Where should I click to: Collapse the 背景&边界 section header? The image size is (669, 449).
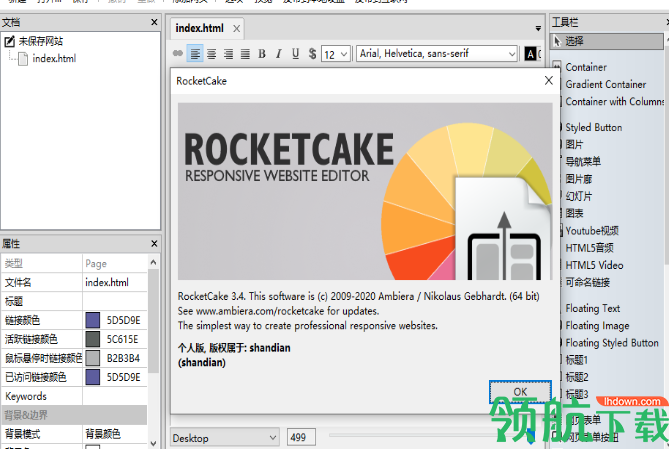[x=74, y=415]
